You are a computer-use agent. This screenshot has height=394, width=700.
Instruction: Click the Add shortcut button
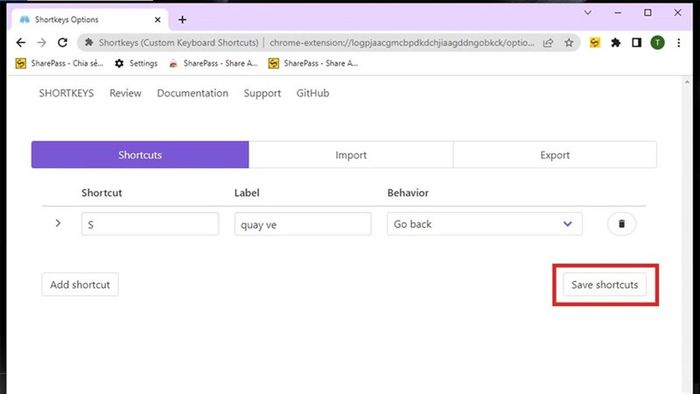point(80,285)
